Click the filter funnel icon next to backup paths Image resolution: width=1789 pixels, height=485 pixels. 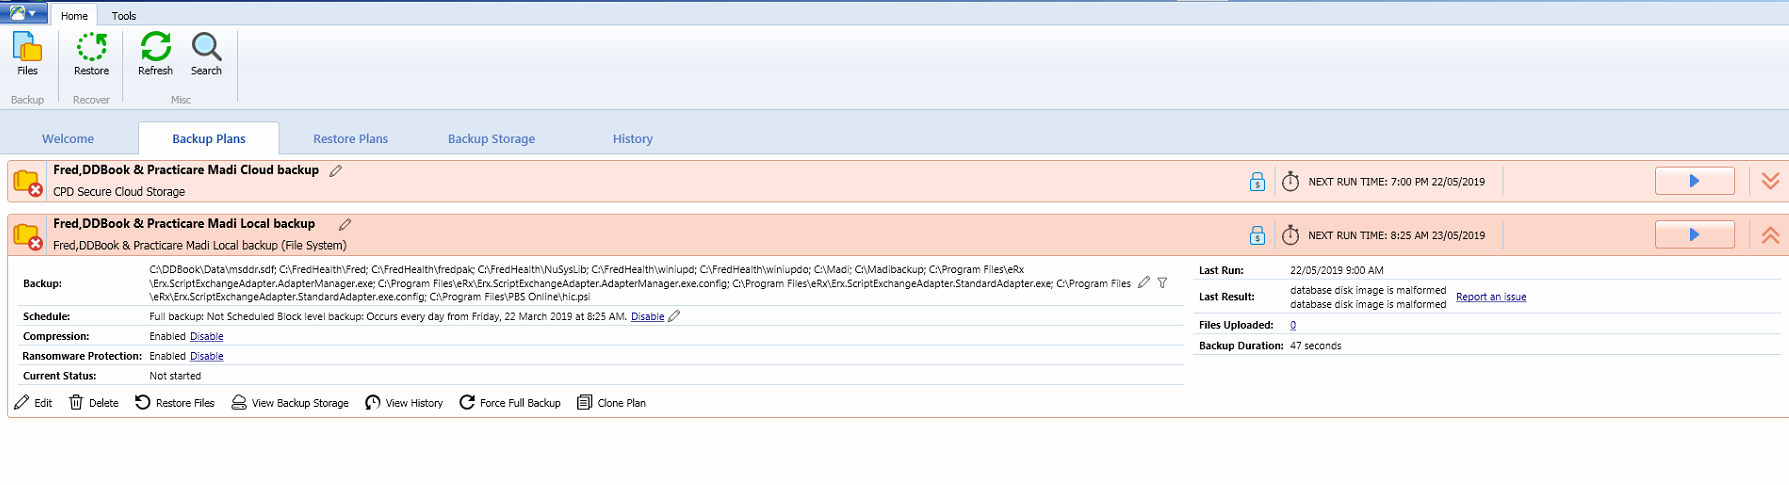click(1162, 283)
